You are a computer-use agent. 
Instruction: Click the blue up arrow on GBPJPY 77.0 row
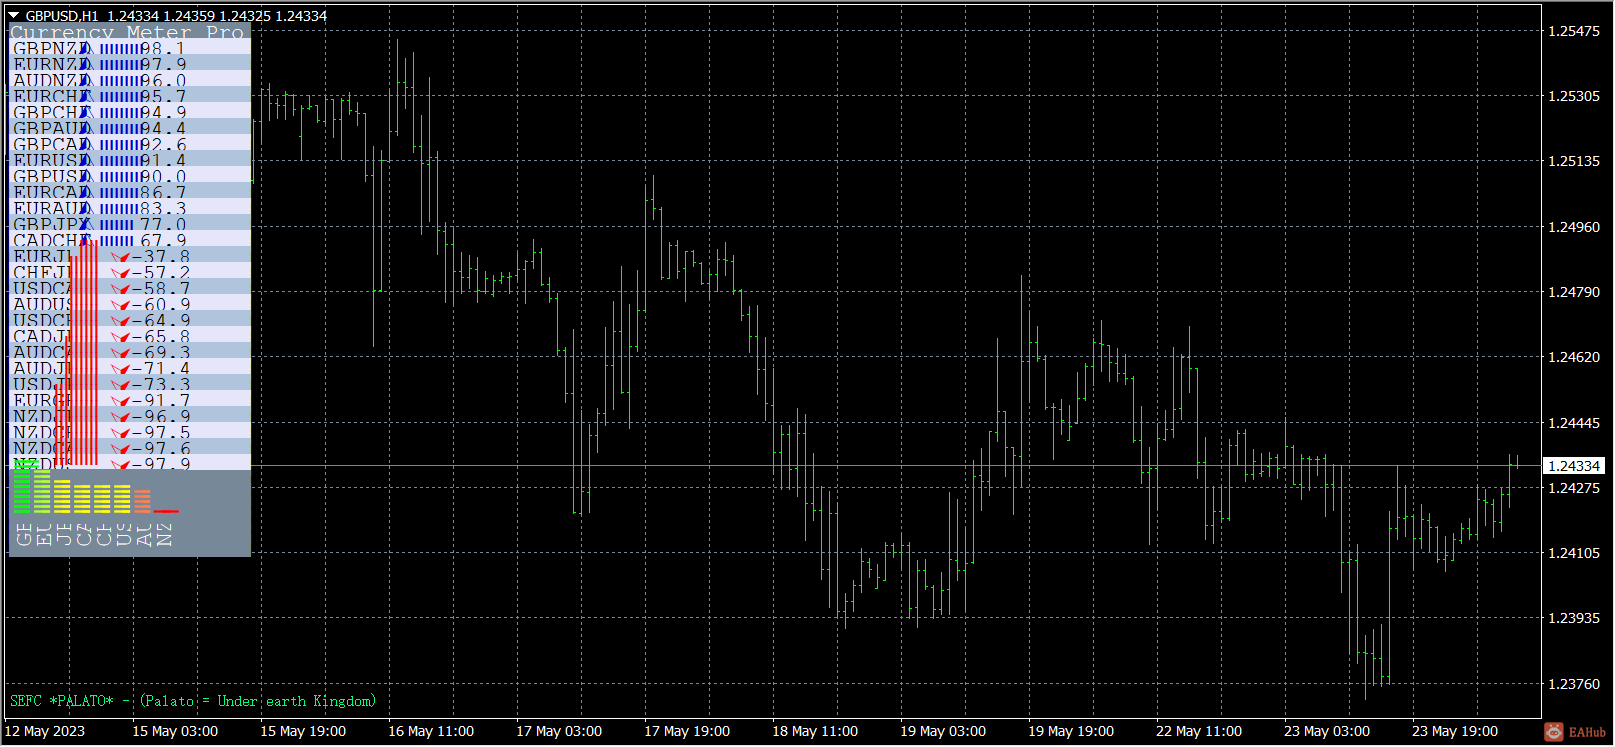pos(86,224)
